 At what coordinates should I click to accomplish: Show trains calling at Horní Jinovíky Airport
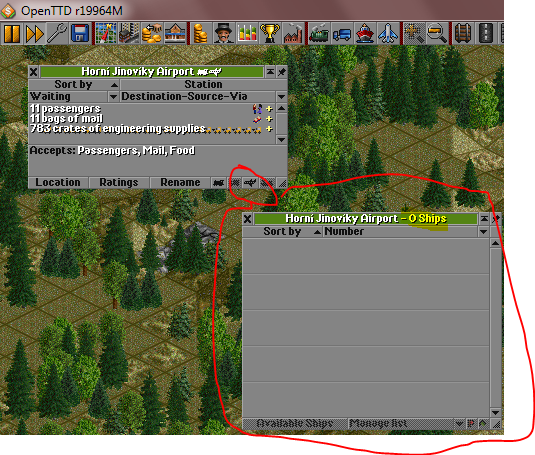click(219, 183)
